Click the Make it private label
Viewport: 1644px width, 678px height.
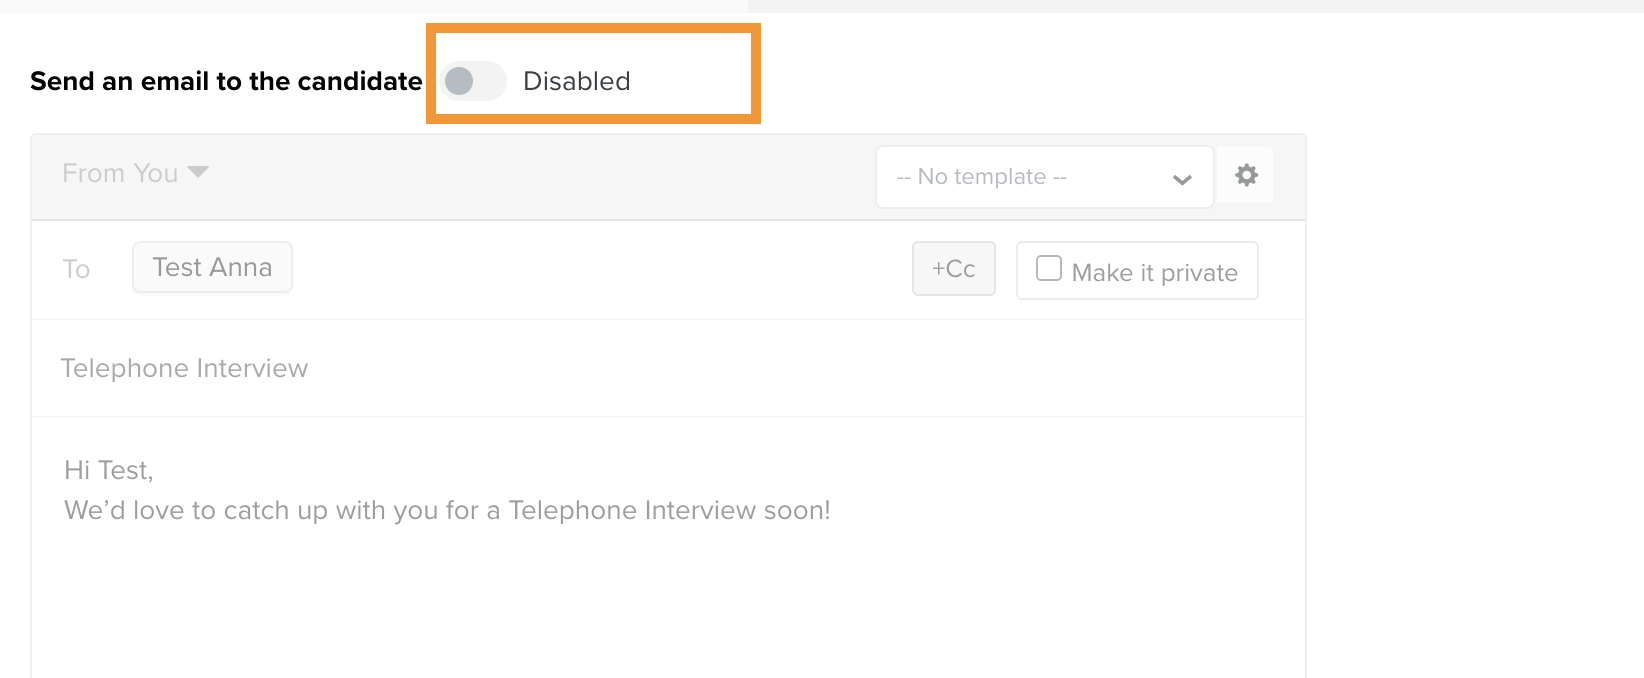[x=1155, y=273]
